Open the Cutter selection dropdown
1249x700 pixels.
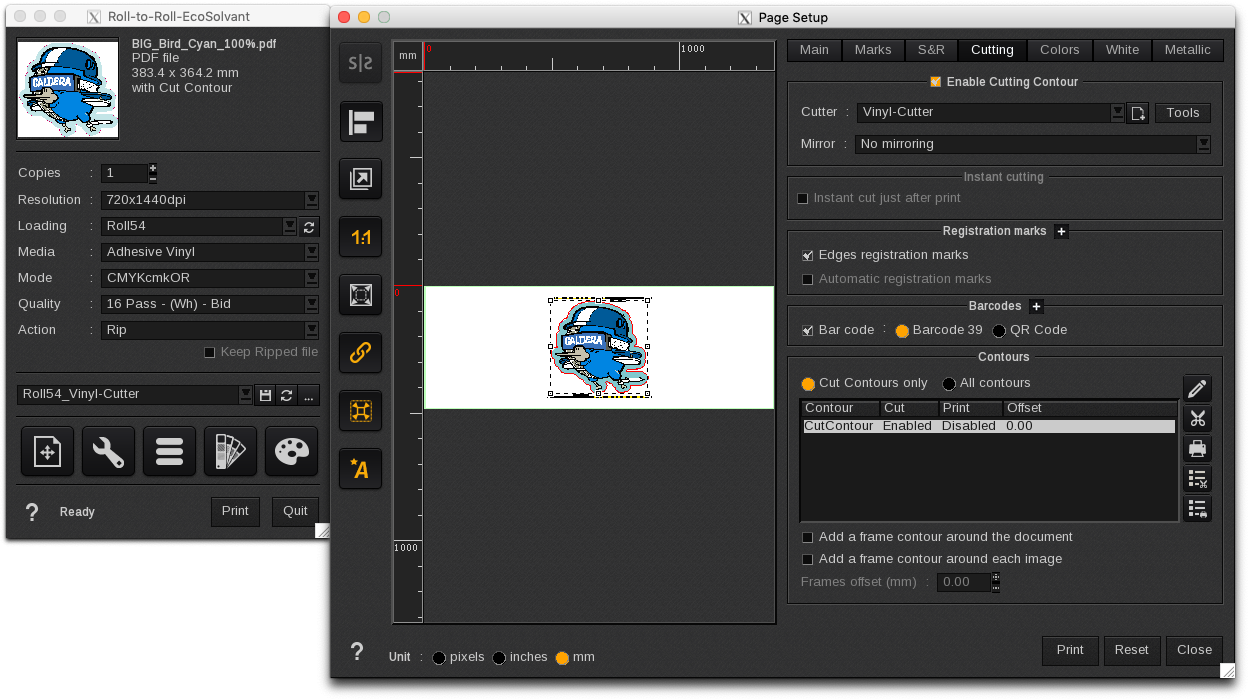point(1117,112)
